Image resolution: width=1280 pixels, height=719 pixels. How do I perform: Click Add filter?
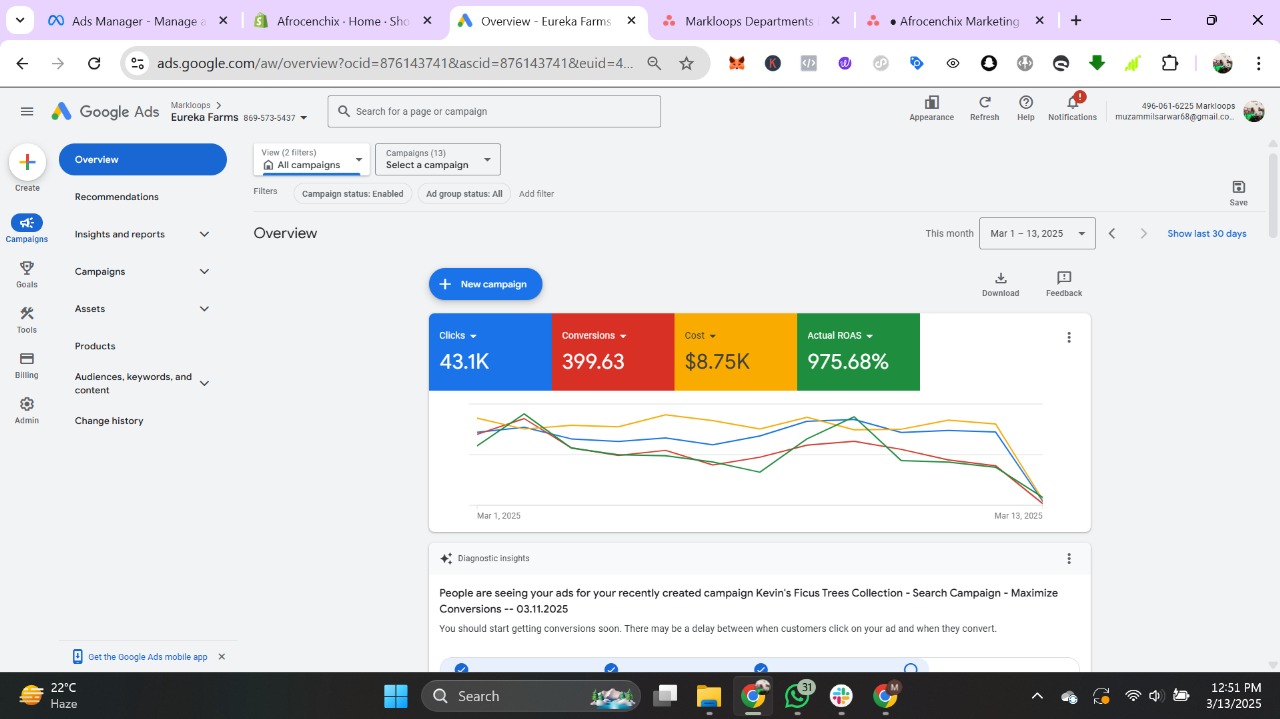tap(536, 194)
